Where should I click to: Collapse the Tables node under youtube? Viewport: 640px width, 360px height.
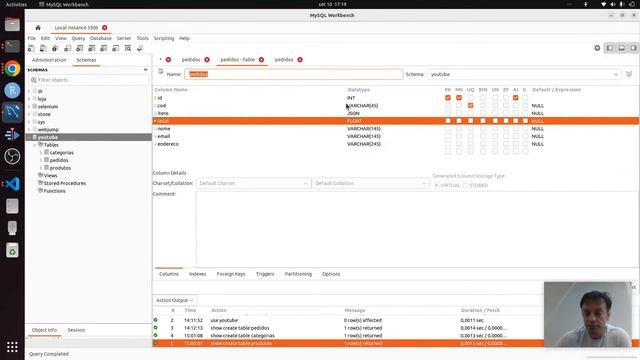pos(35,145)
